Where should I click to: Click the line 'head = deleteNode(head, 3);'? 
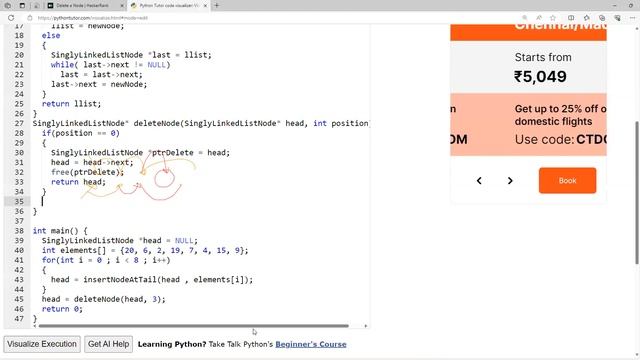tap(104, 299)
